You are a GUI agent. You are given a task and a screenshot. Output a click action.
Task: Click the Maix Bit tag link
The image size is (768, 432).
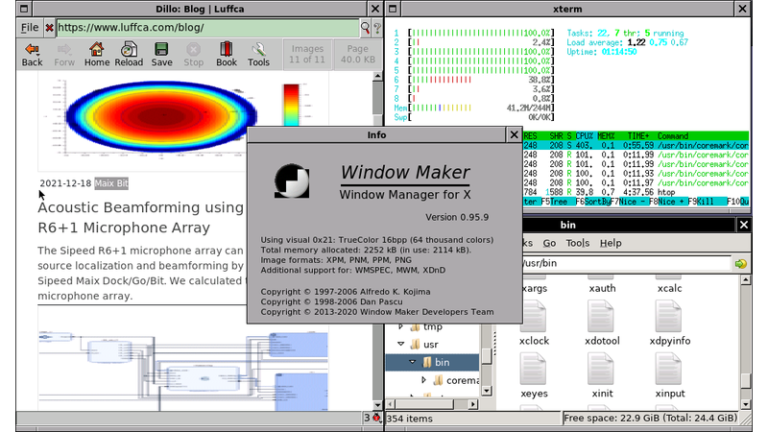tap(111, 183)
